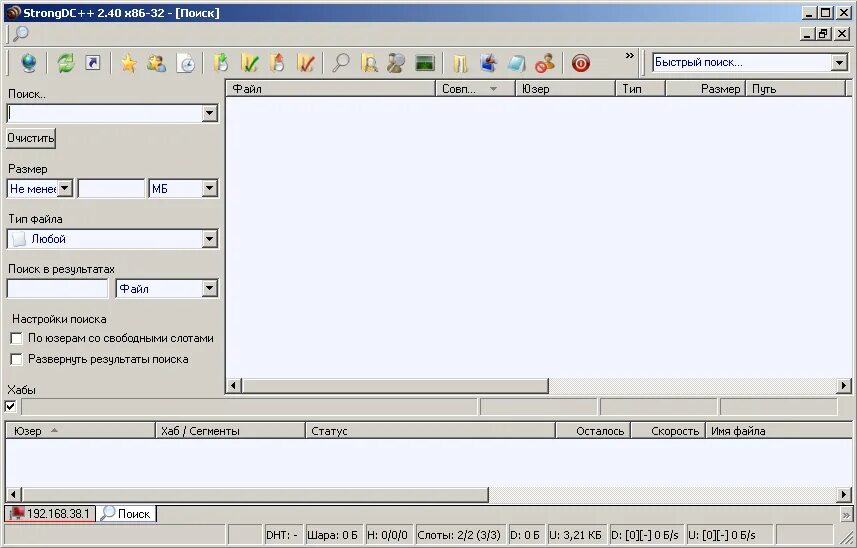Focus the 'Быстрый поиск...' input box
The height and width of the screenshot is (548, 857).
coord(742,62)
